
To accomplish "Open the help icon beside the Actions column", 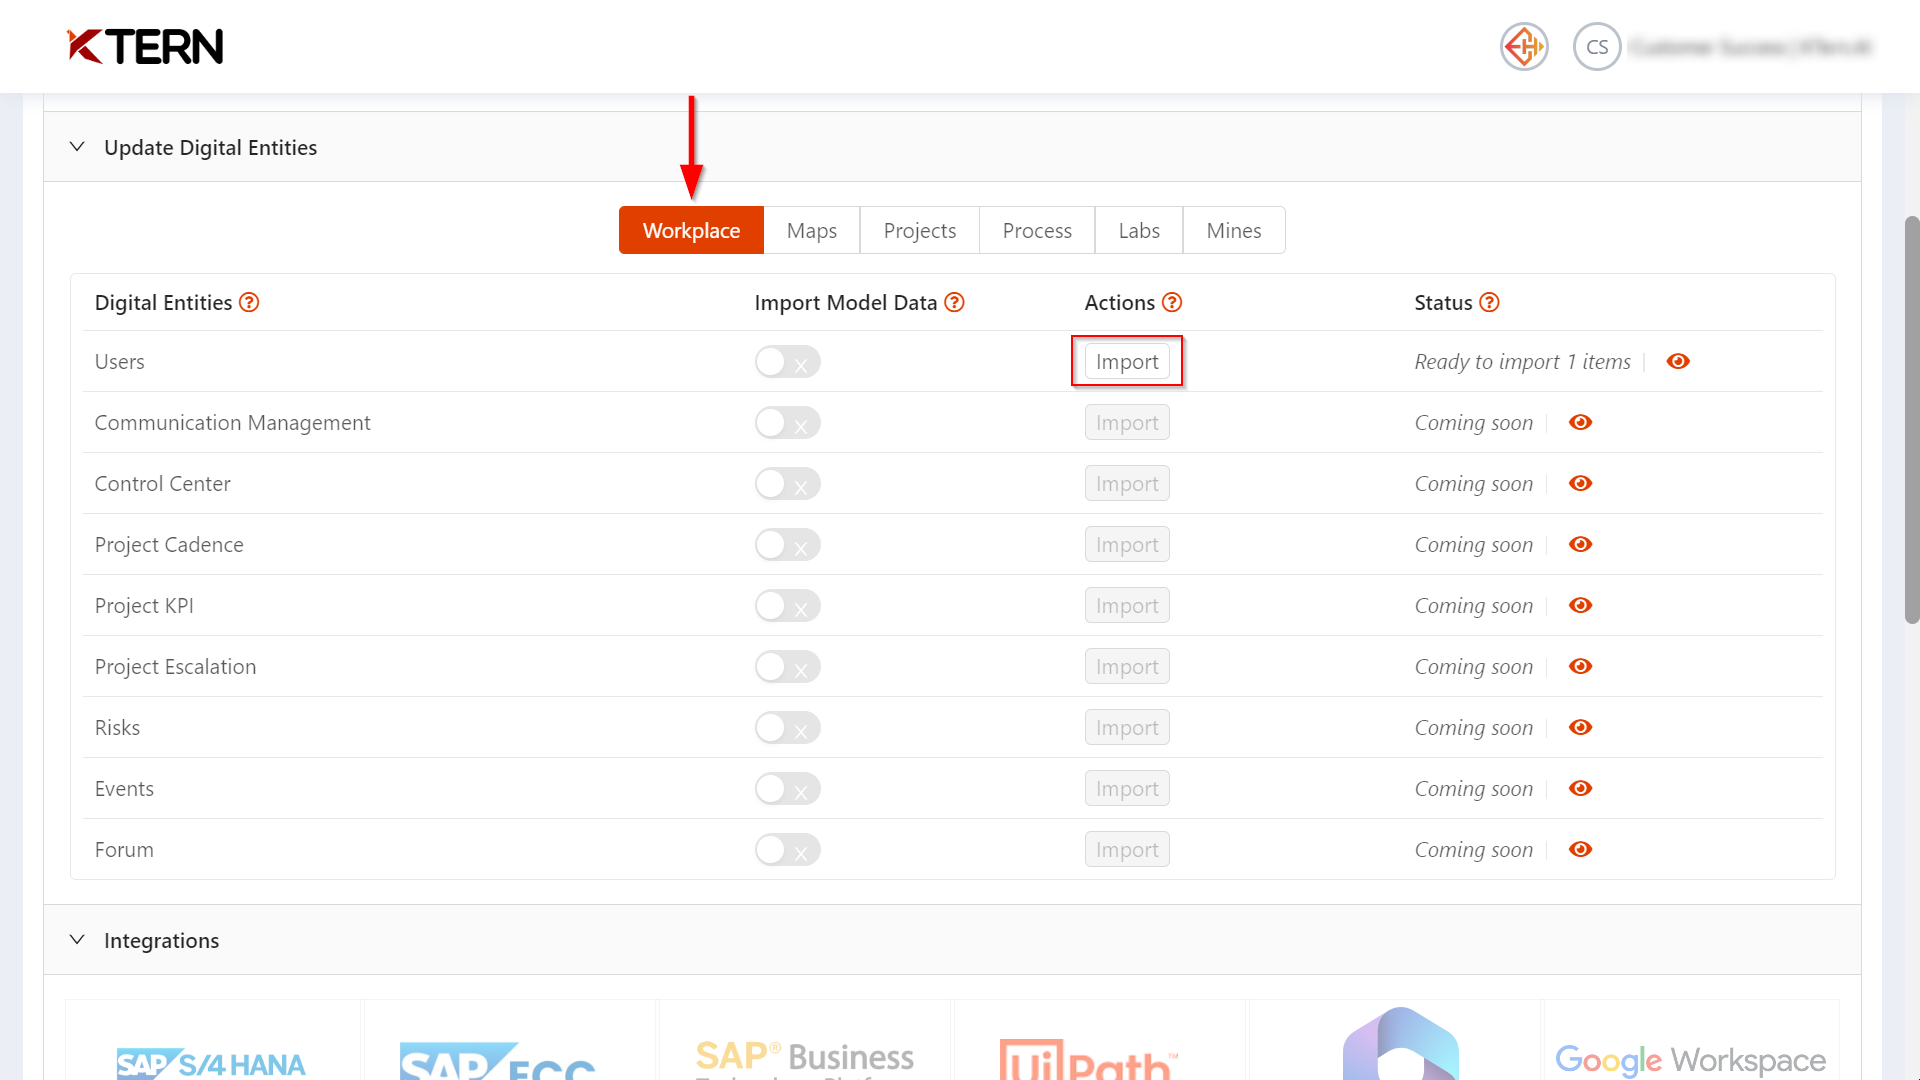I will pyautogui.click(x=1172, y=302).
